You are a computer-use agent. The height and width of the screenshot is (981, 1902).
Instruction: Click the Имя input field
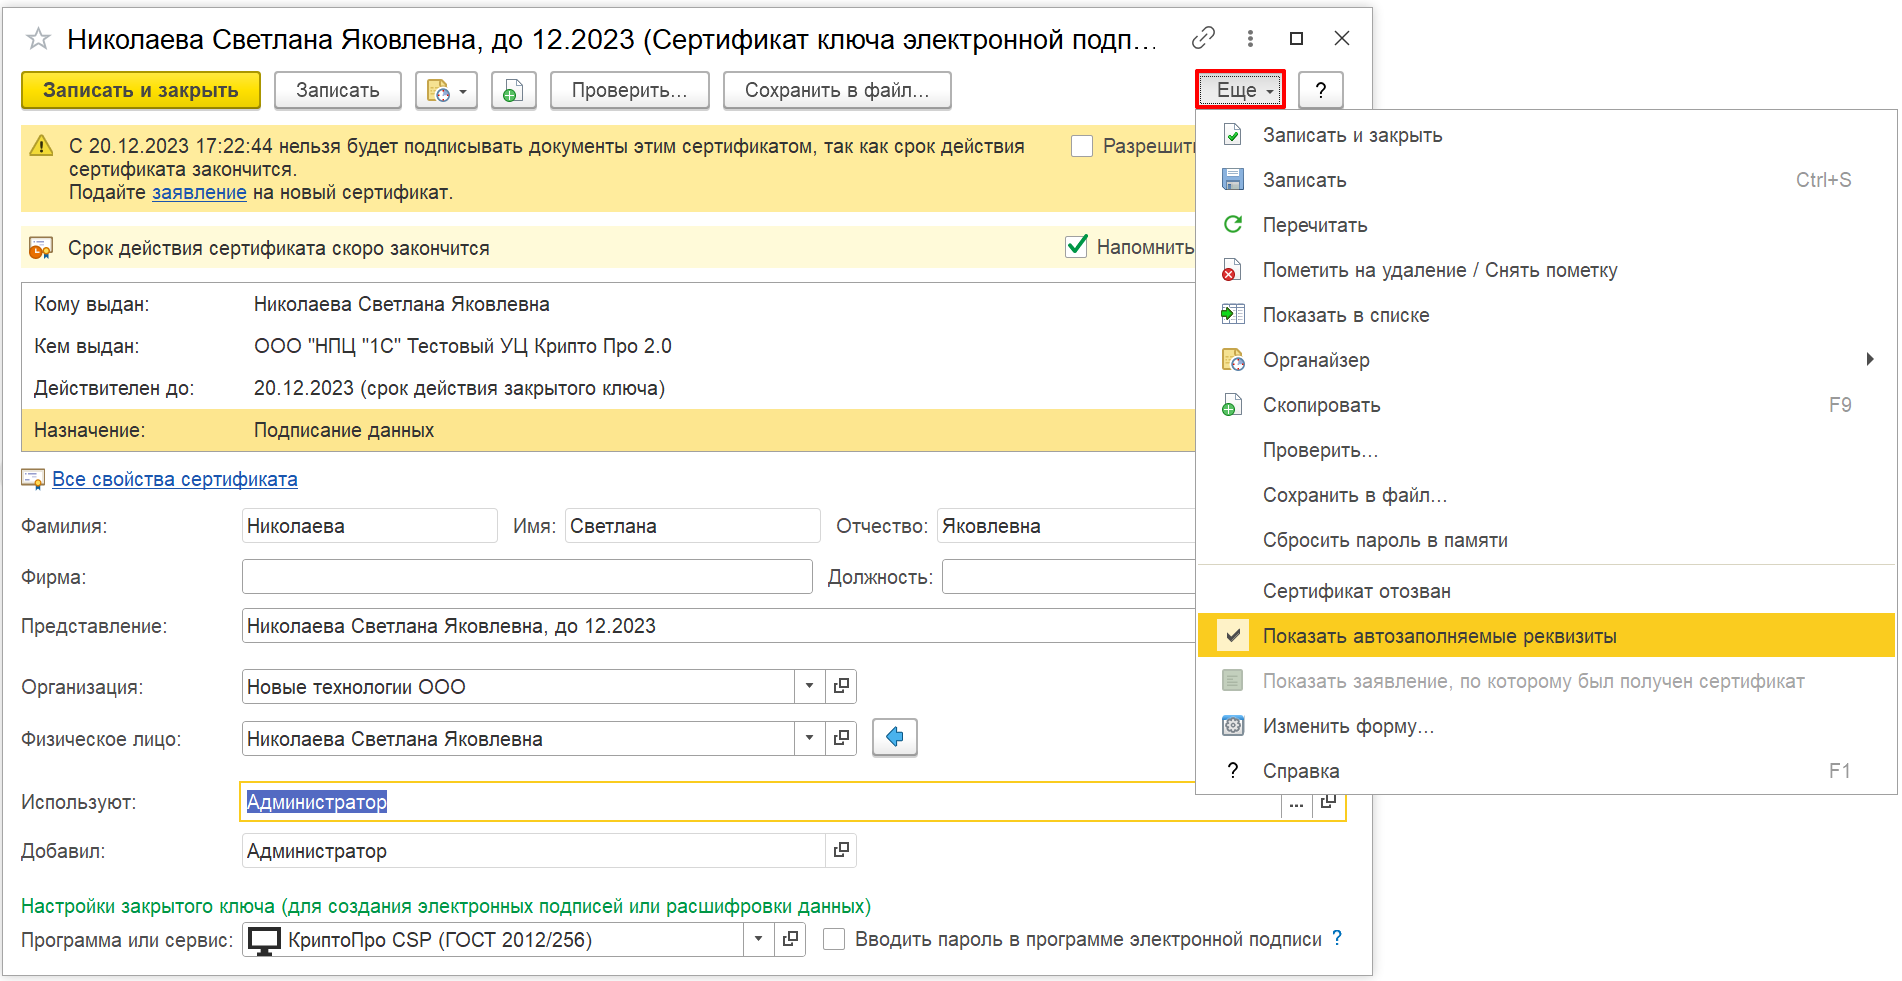[x=692, y=526]
